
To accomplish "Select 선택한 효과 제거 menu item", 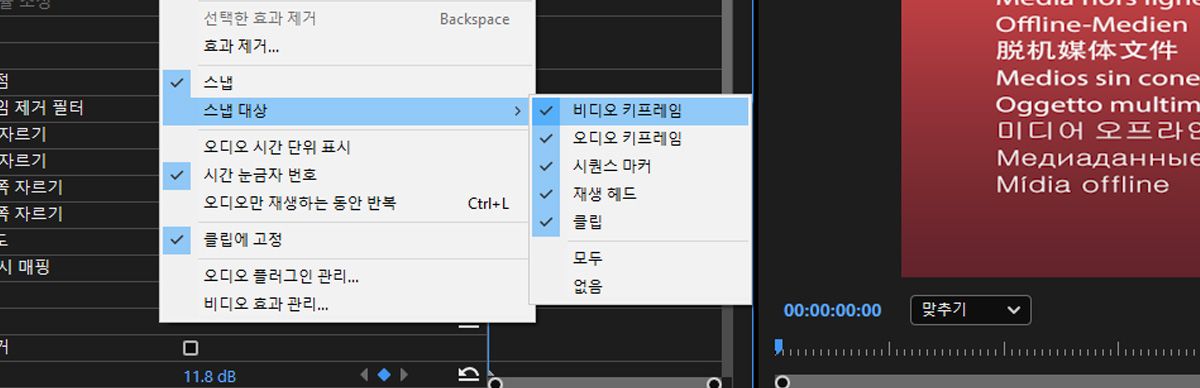I will (347, 19).
